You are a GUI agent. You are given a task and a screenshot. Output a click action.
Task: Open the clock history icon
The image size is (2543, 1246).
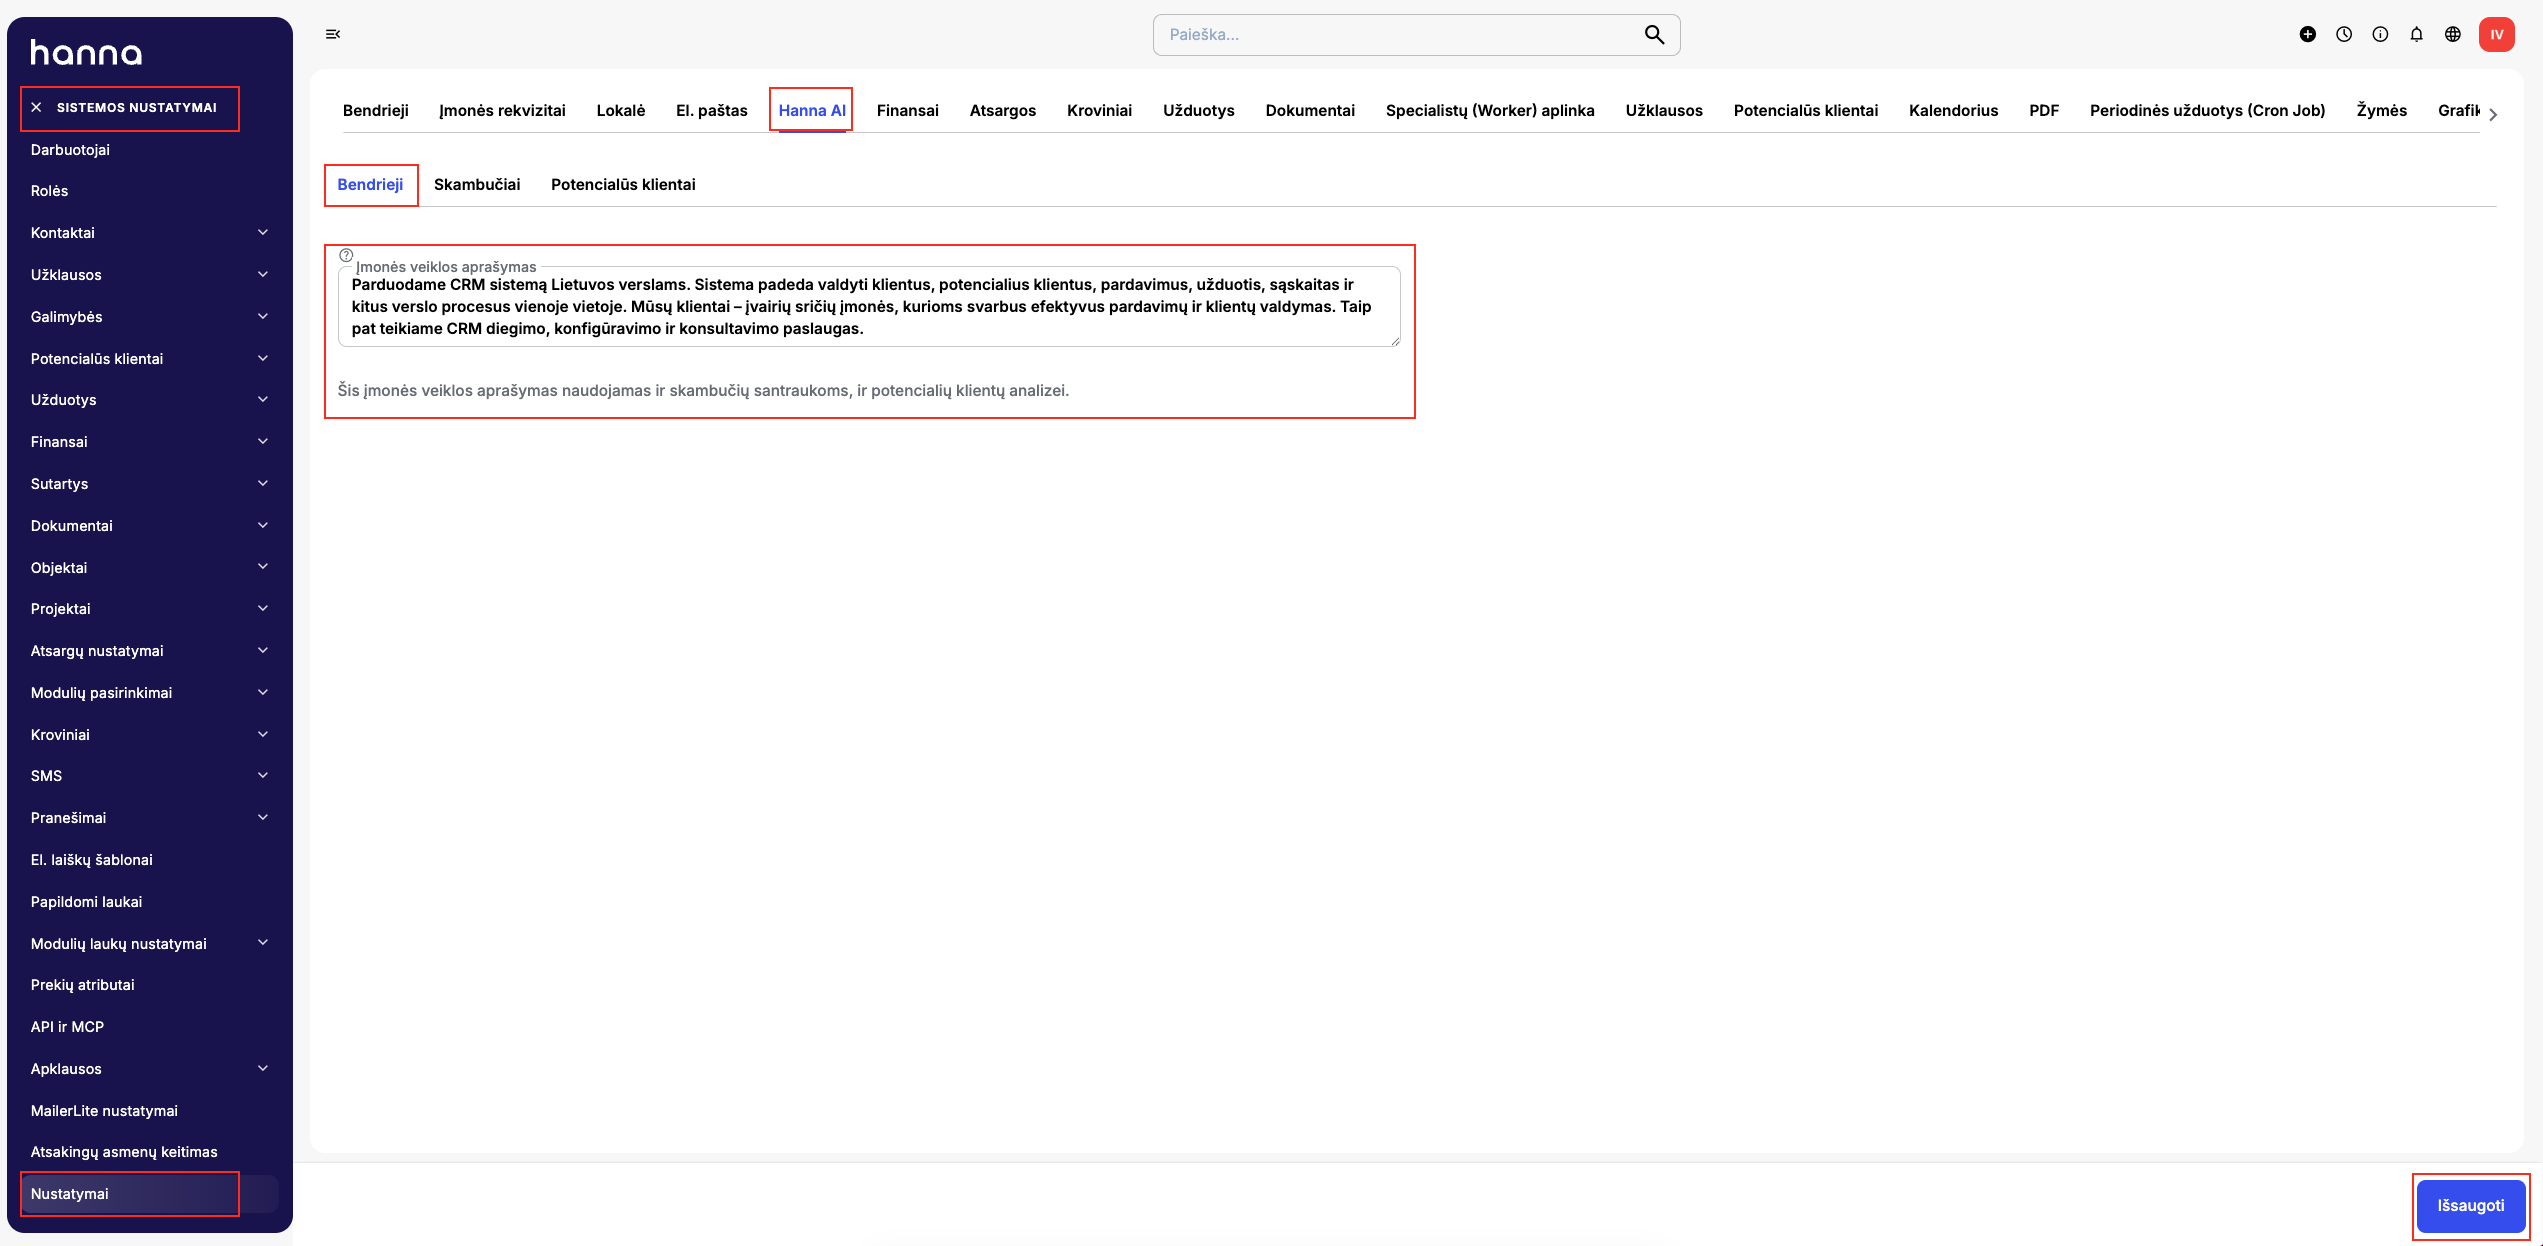tap(2343, 34)
